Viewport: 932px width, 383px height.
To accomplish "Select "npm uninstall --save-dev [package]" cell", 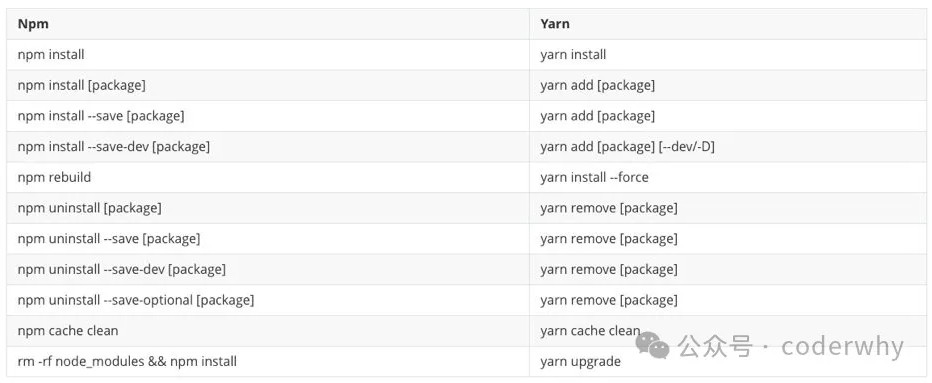I will click(268, 269).
